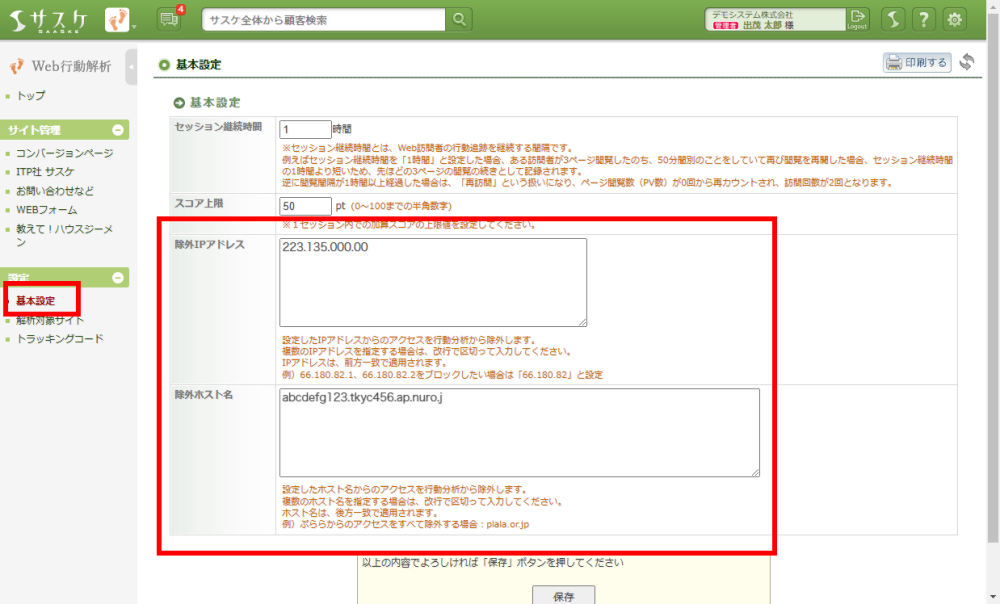Open the footprint Web analysis module icon
Viewport: 1000px width, 604px height.
coord(117,20)
